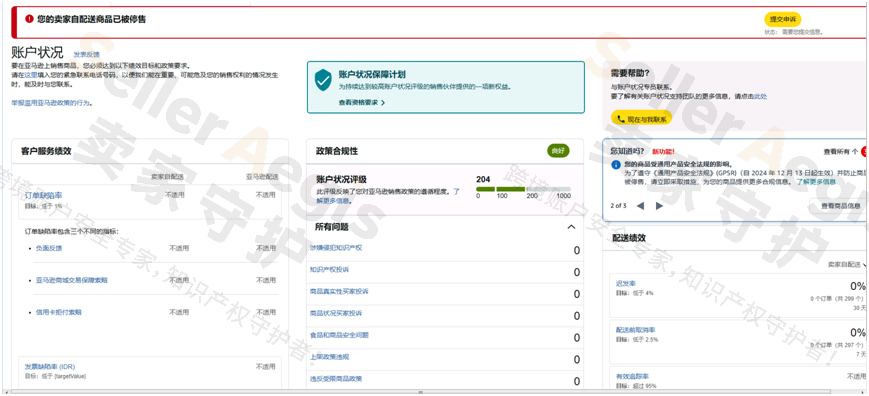Collapse the 所有问题 section chevron
Screen dimensions: 869x396
571,227
